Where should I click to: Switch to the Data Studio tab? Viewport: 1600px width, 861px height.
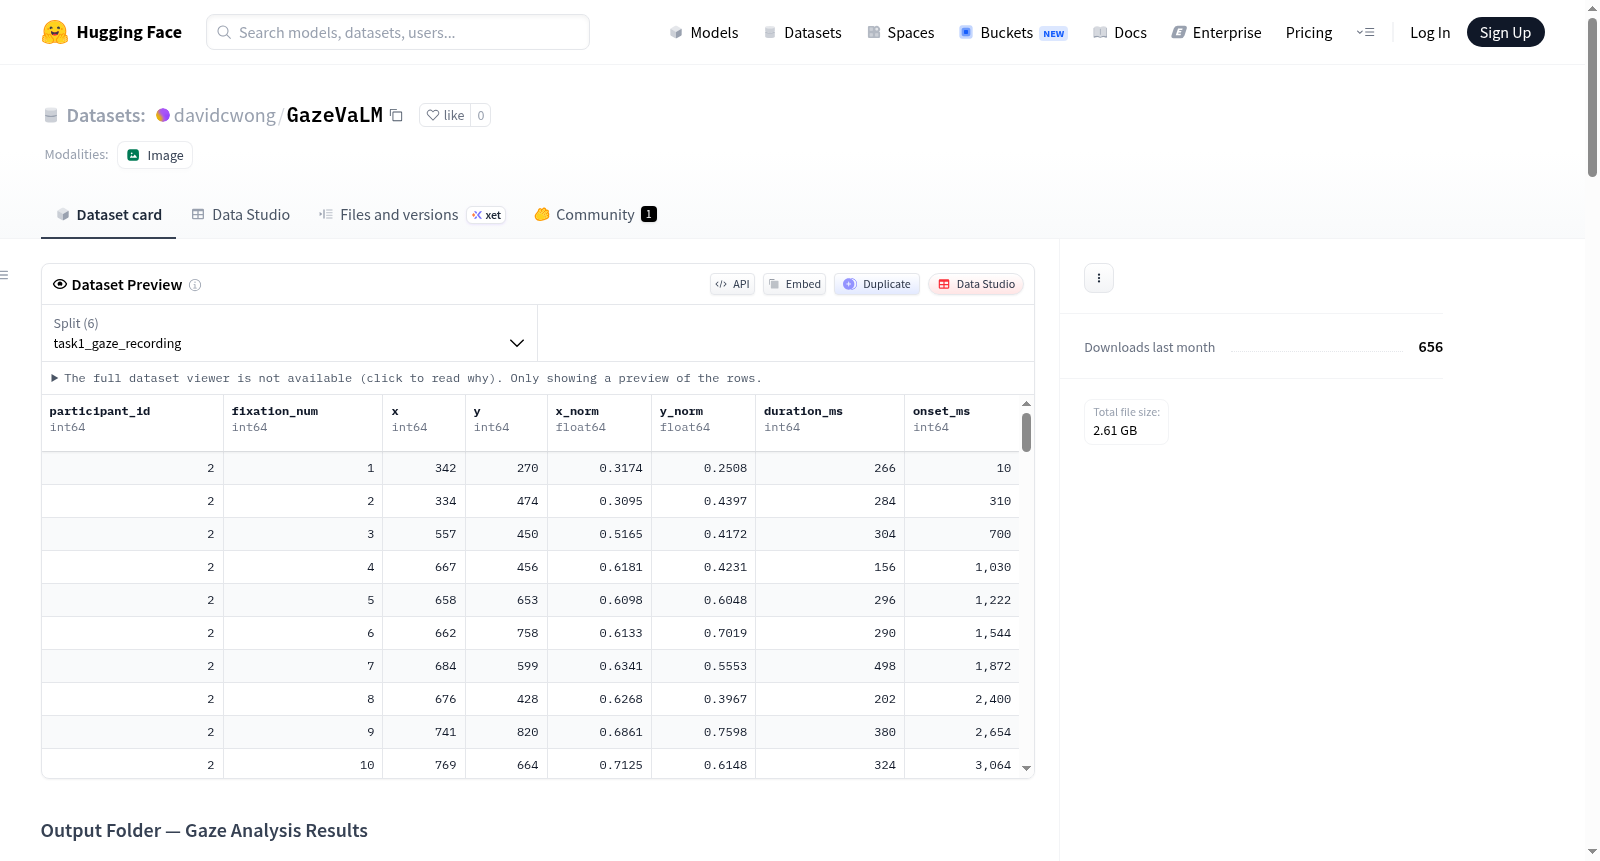pos(241,214)
